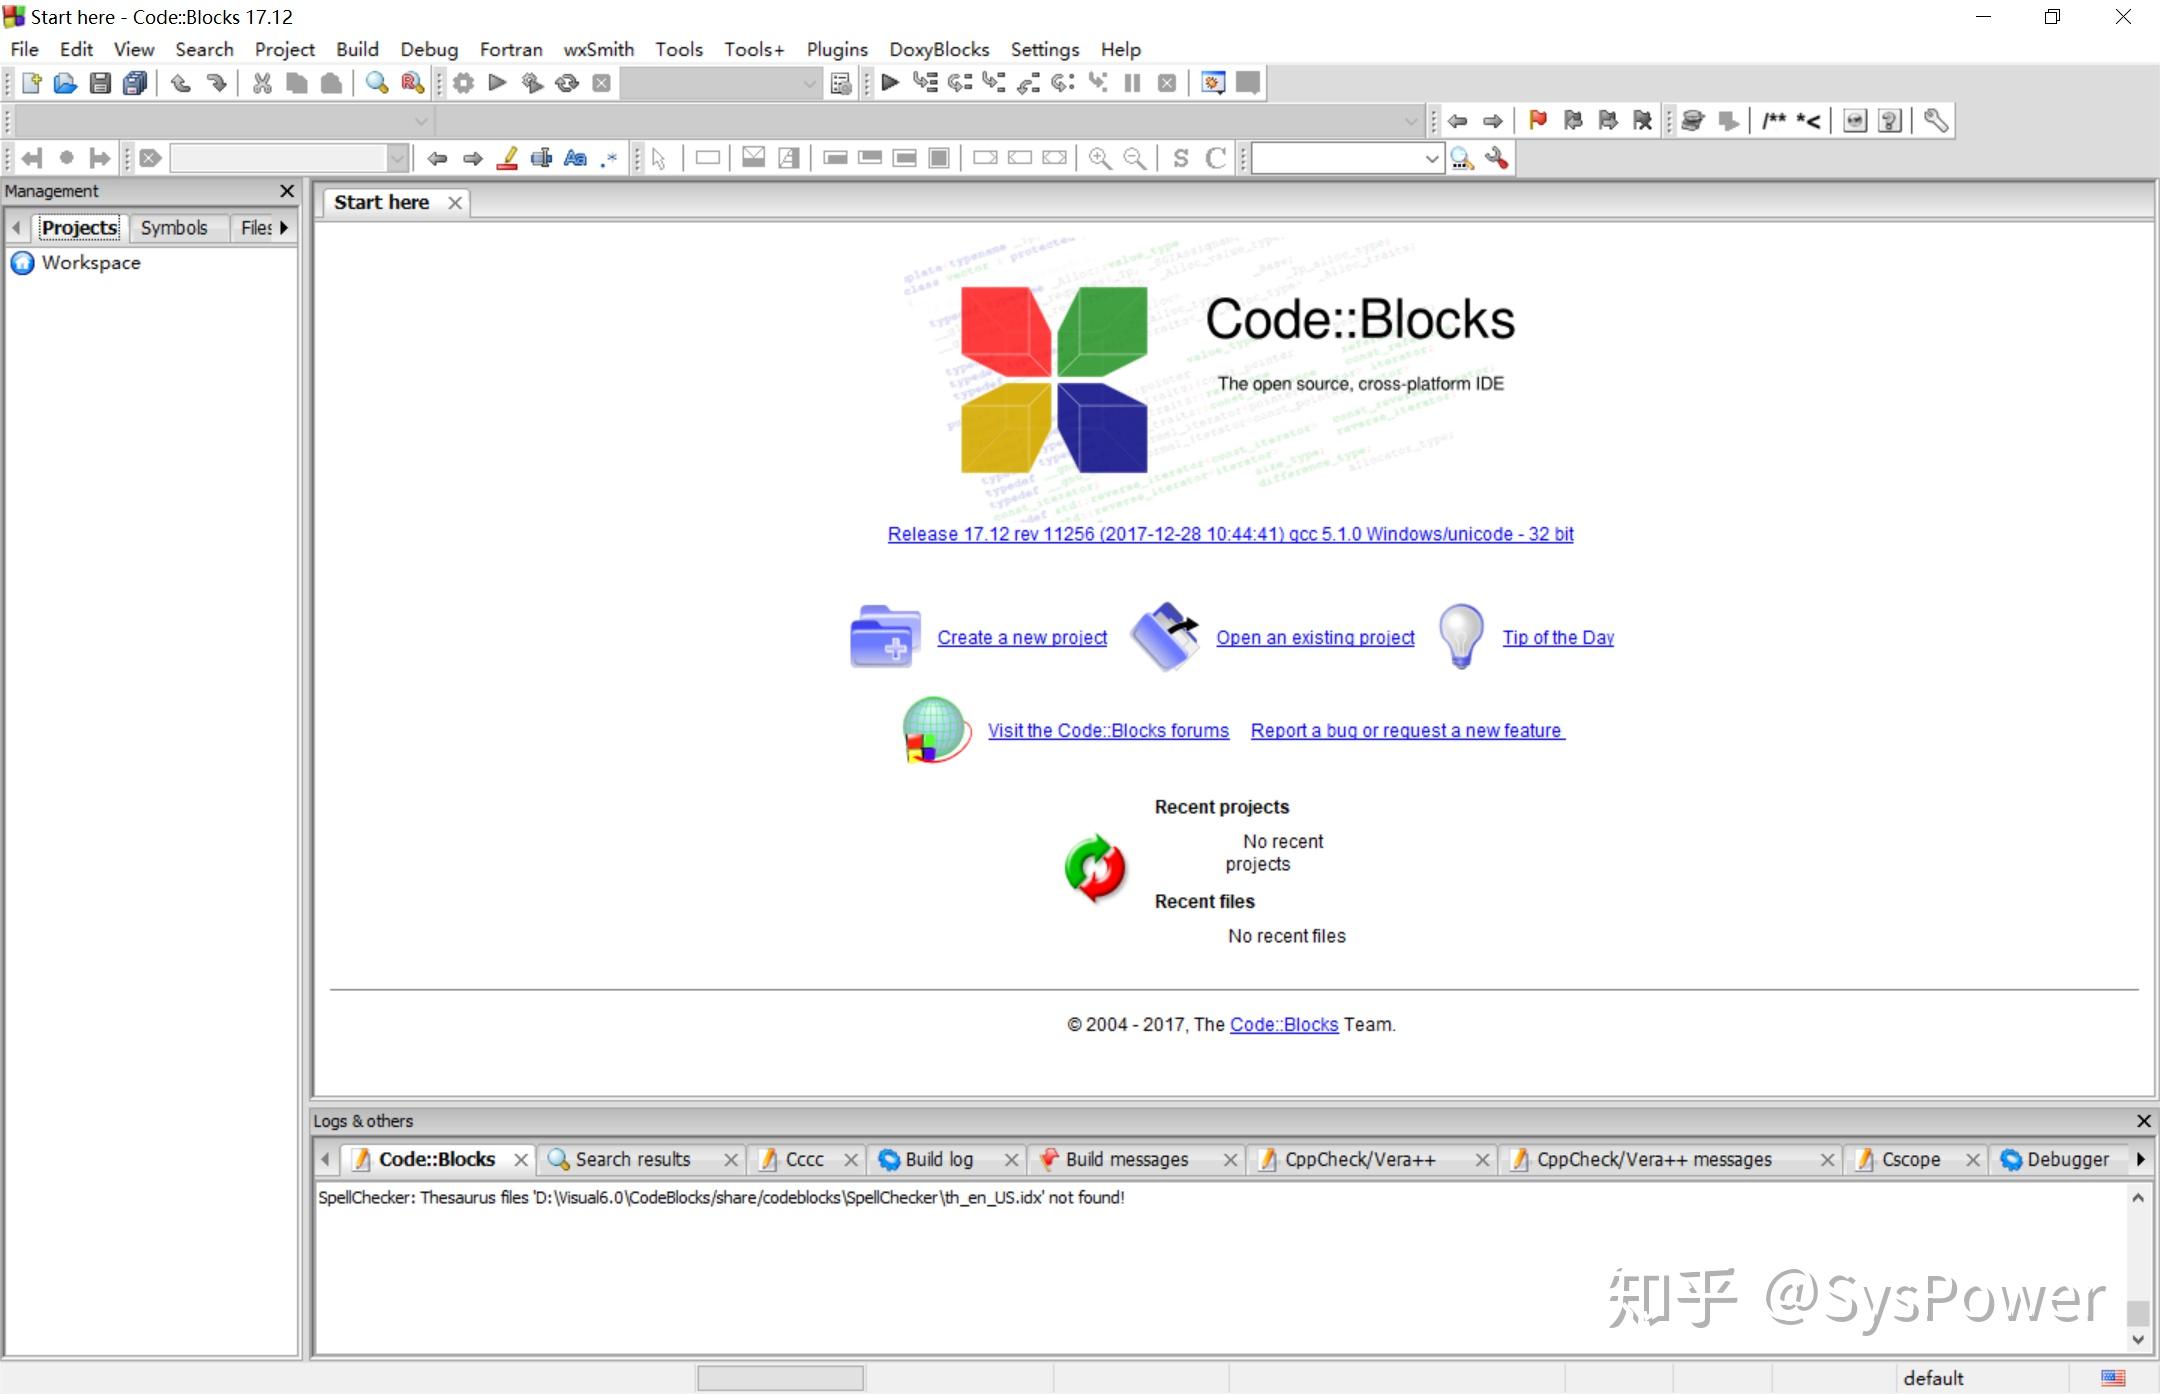Click the Build and run icon

point(532,83)
